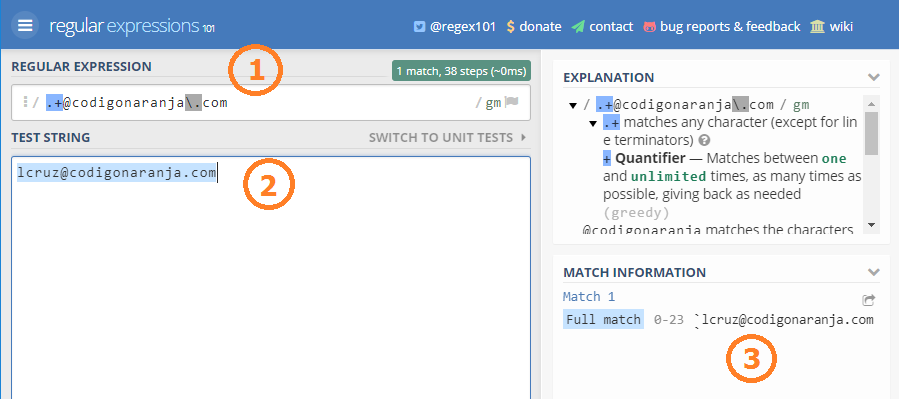The image size is (899, 399).
Task: Click the matched lcruz@codigonaranja.com result
Action: point(787,320)
